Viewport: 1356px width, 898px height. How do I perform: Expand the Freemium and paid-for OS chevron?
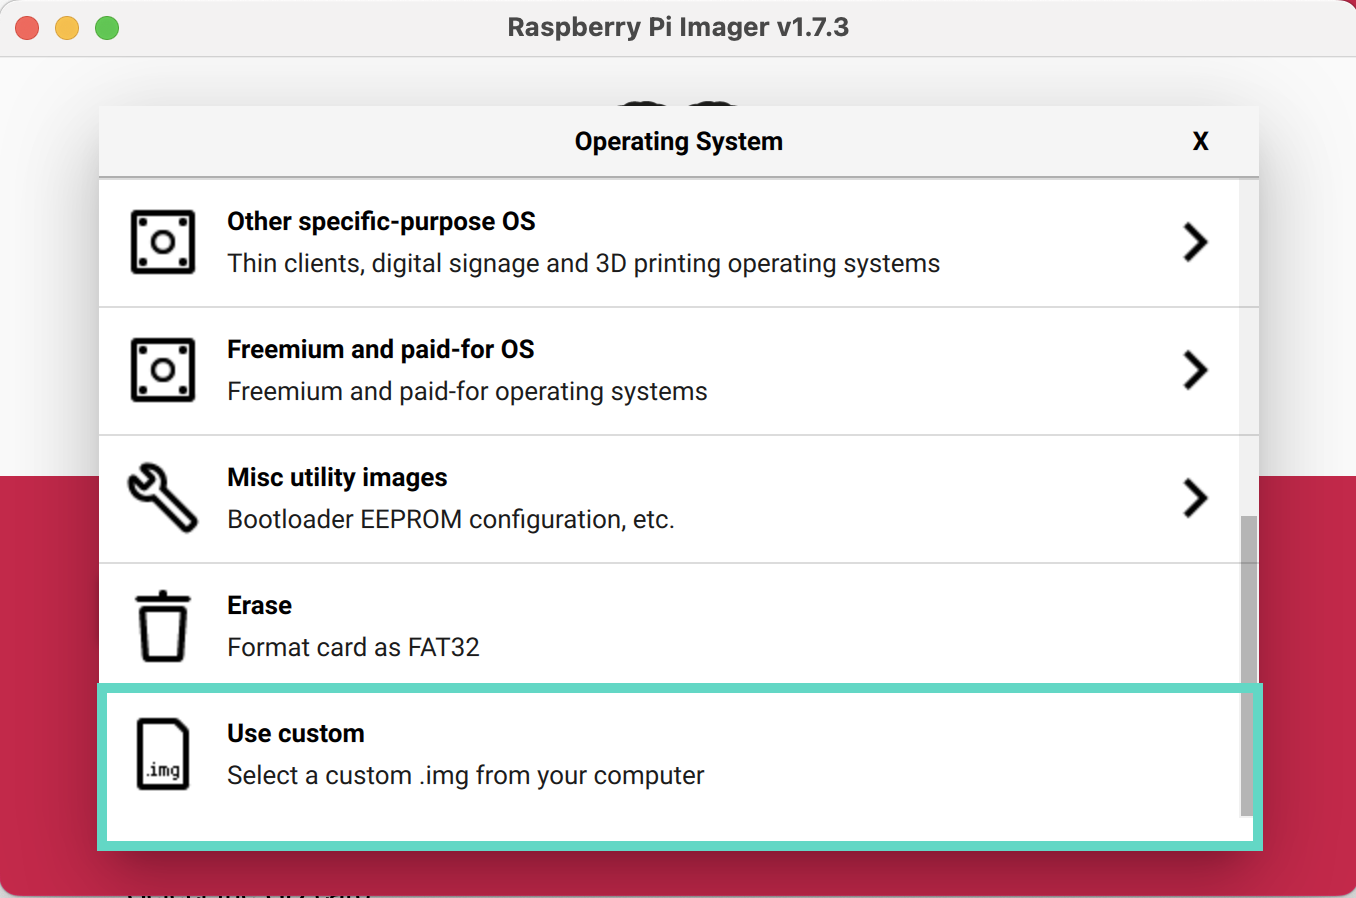click(1195, 370)
